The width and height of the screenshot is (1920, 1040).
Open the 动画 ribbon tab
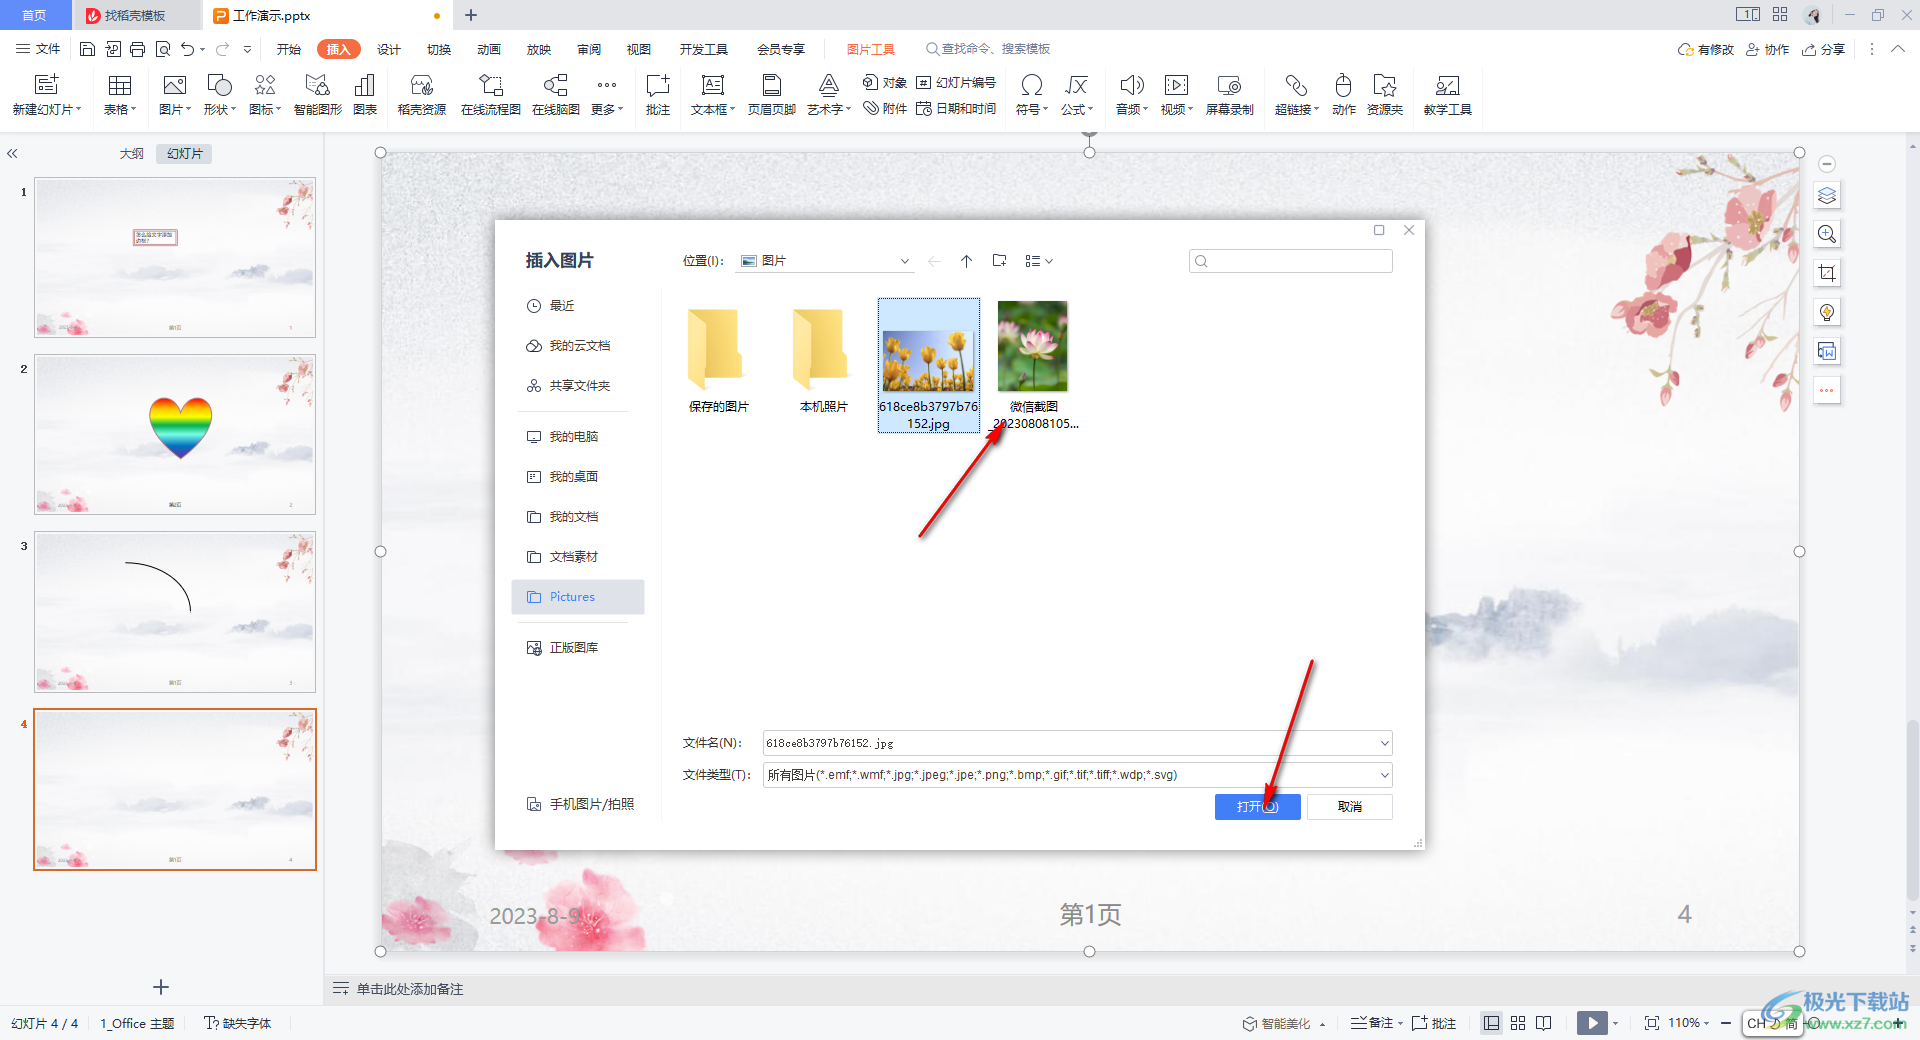pyautogui.click(x=489, y=49)
